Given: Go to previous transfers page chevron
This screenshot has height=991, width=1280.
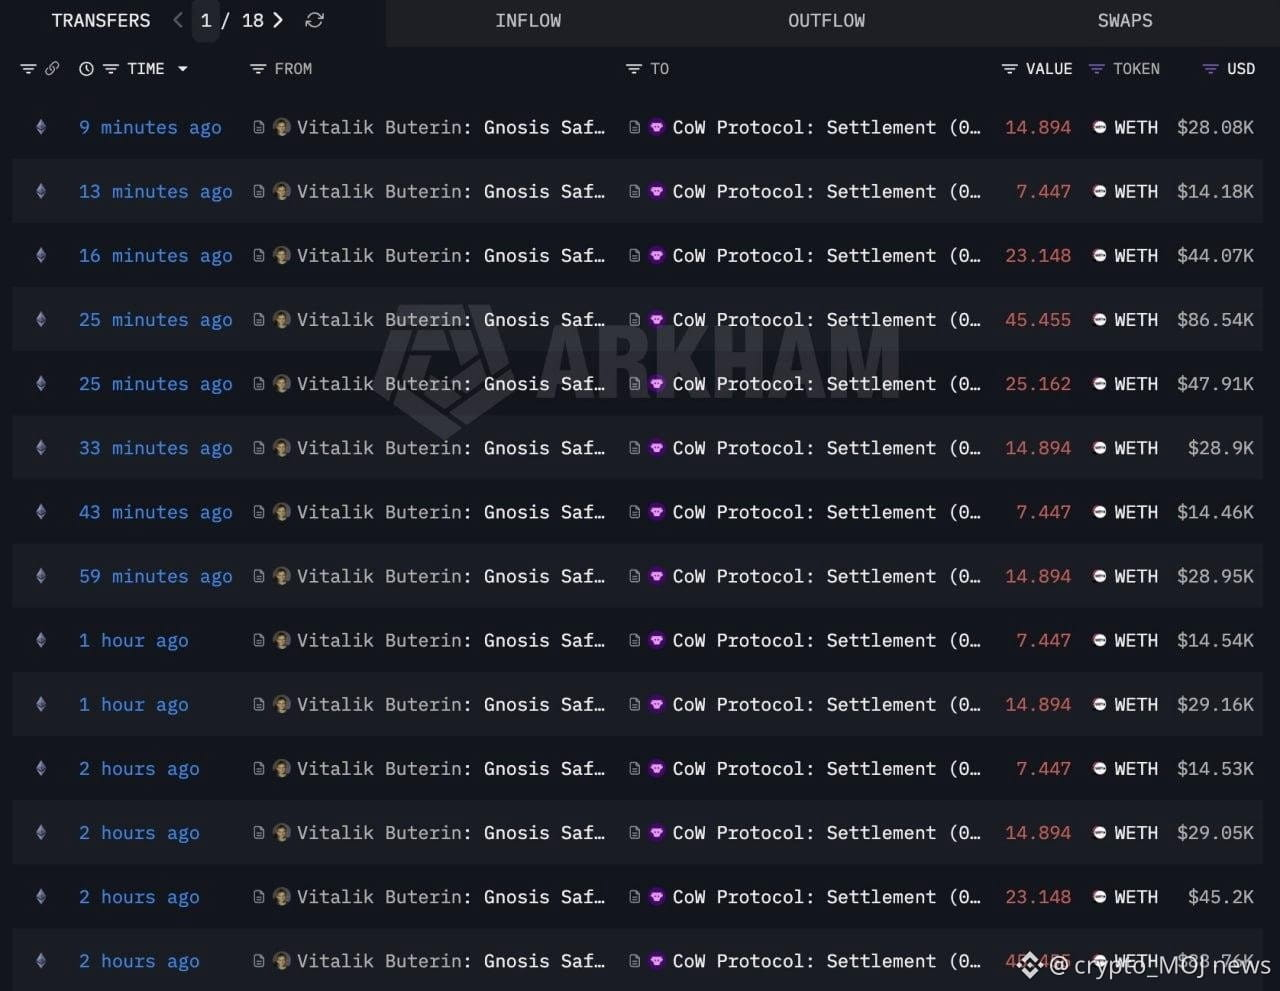Looking at the screenshot, I should 178,20.
